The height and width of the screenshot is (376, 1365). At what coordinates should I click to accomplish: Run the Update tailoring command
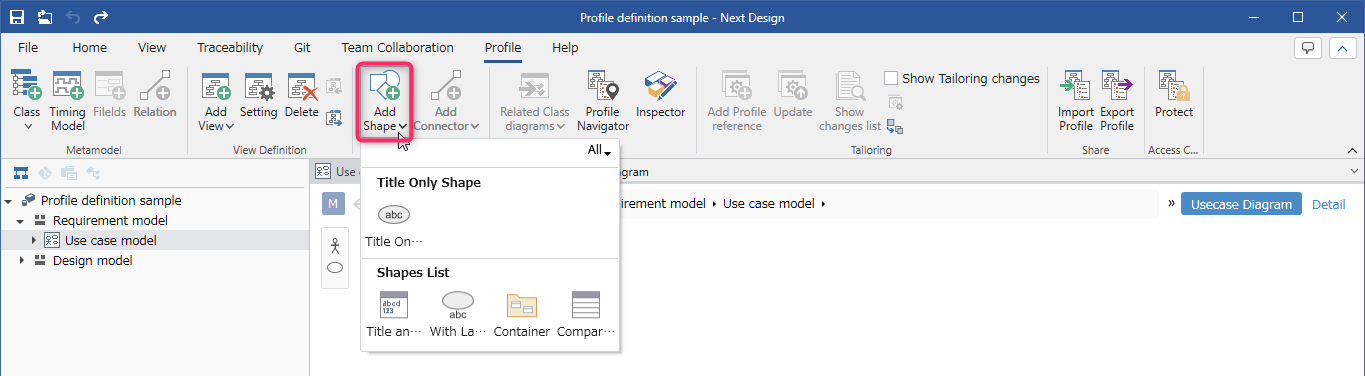793,95
